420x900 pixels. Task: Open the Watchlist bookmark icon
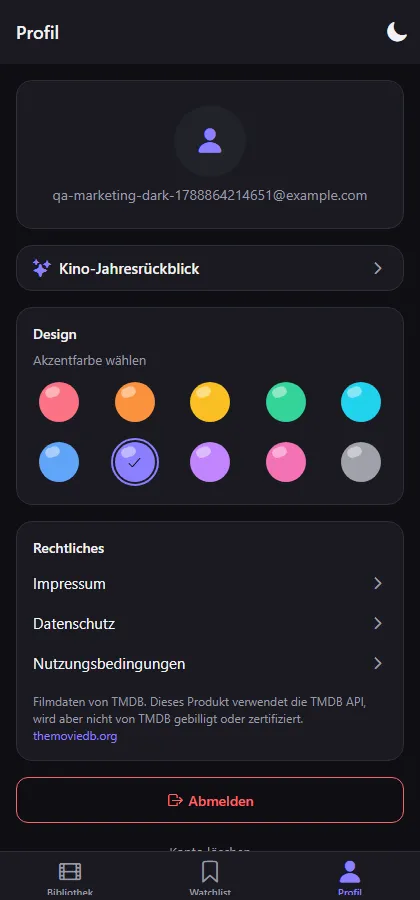[x=210, y=872]
